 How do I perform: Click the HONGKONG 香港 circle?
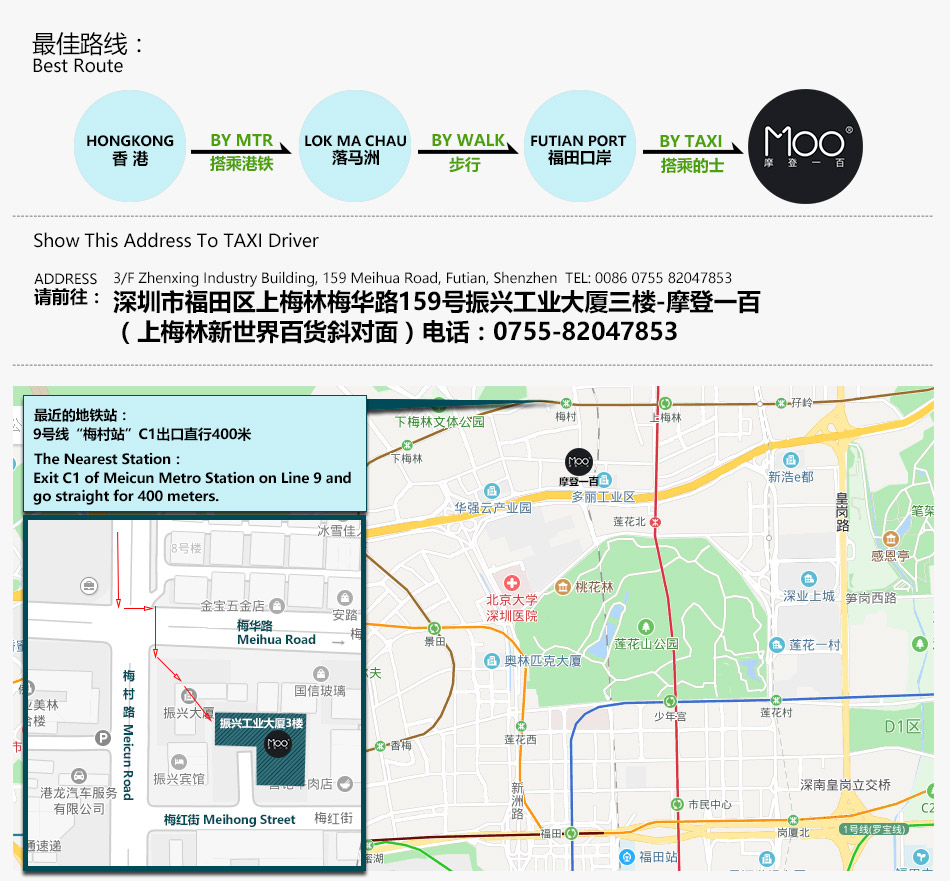tap(130, 146)
